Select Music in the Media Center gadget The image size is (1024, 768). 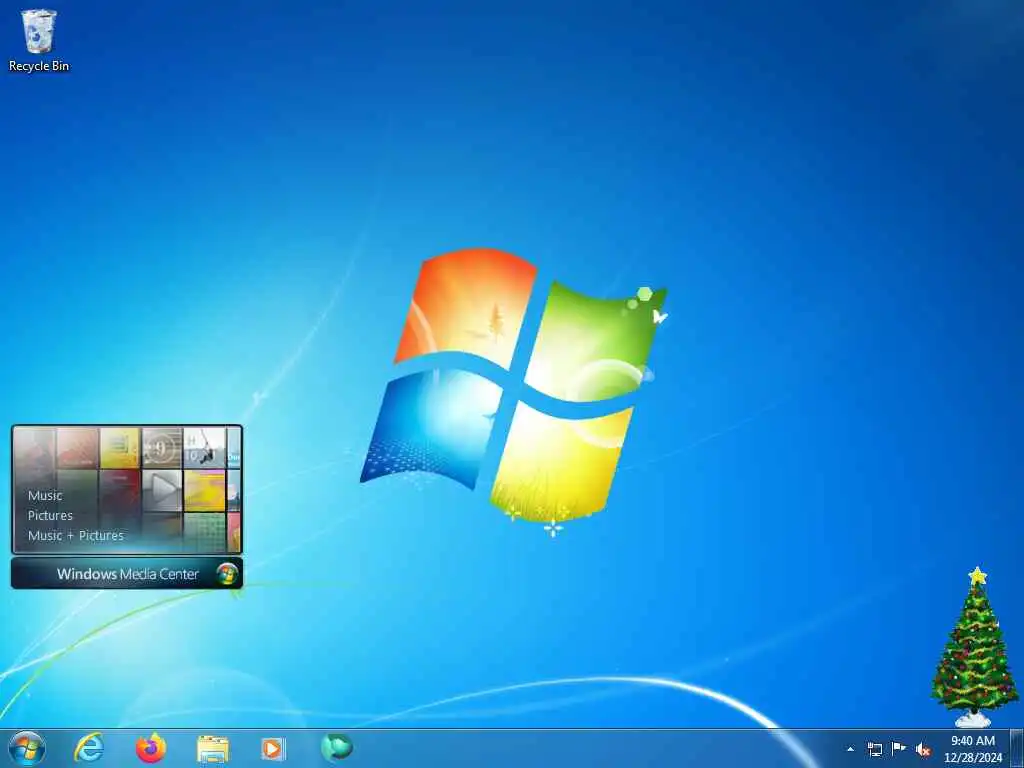pyautogui.click(x=45, y=496)
